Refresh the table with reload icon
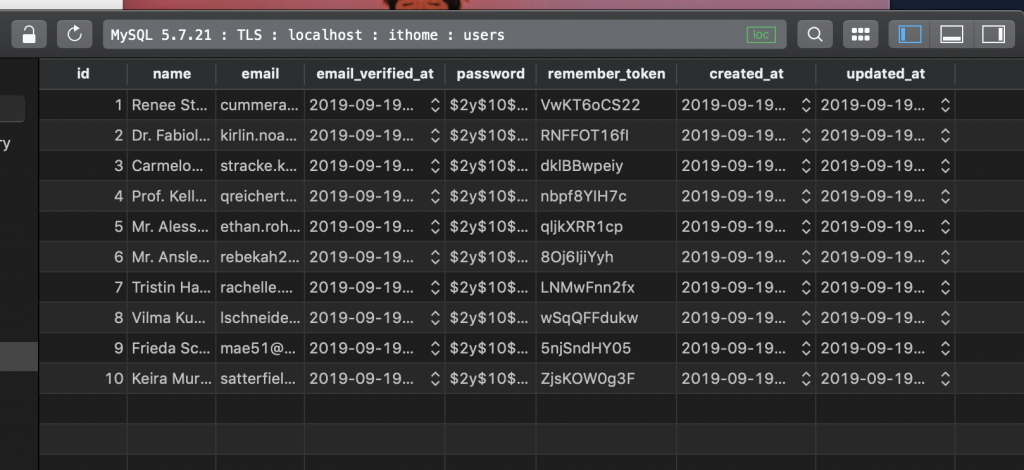Screen dimensions: 1024x470 74,35
